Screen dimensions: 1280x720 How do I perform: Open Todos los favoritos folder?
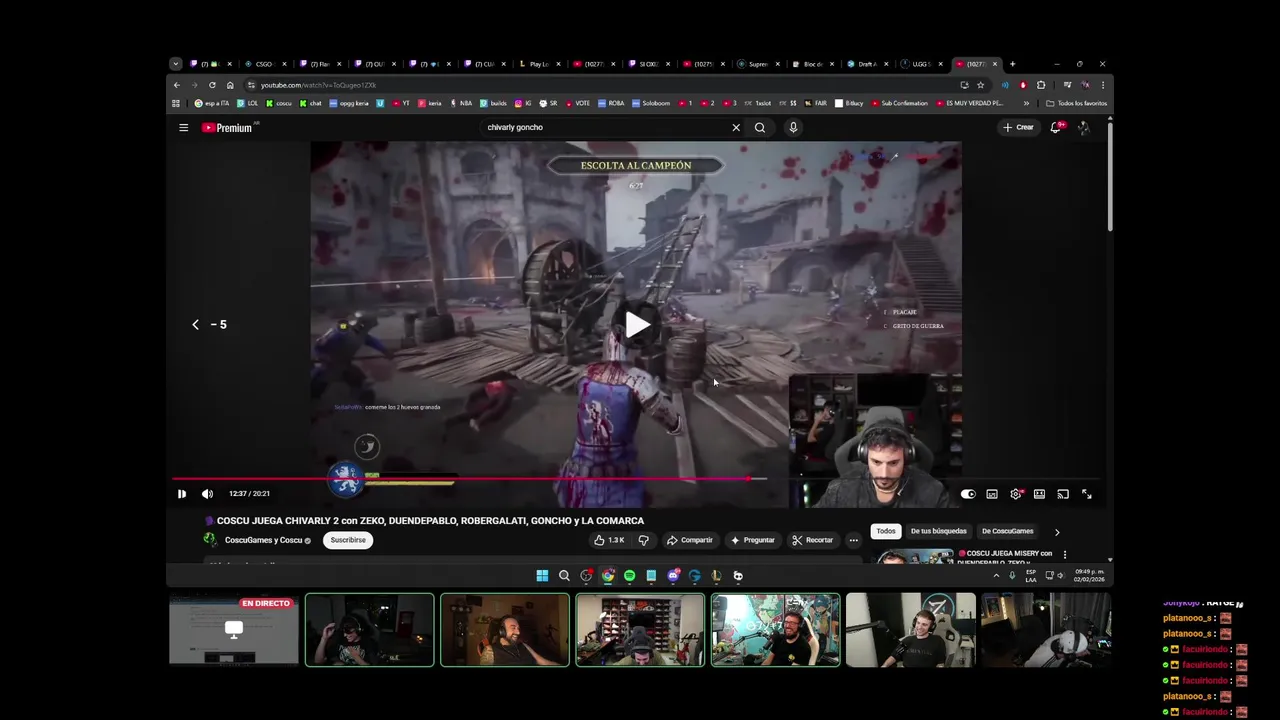click(1077, 103)
